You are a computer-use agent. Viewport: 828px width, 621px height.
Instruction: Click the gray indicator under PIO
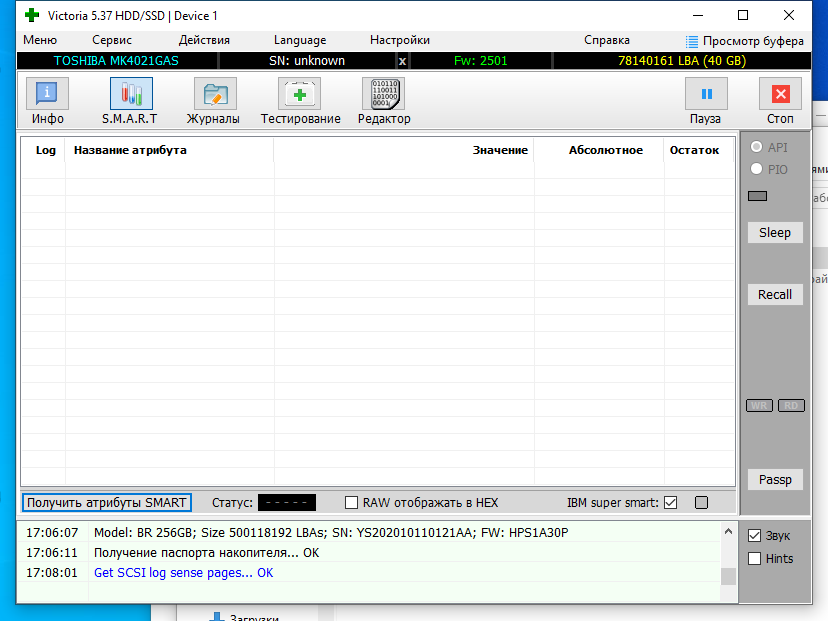click(757, 196)
